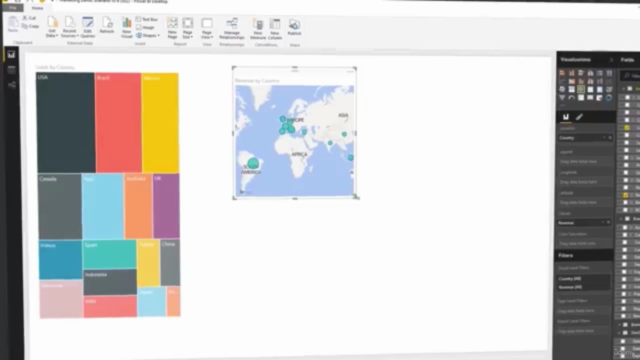Open the File menu tab
The image size is (640, 360).
[x=13, y=8]
